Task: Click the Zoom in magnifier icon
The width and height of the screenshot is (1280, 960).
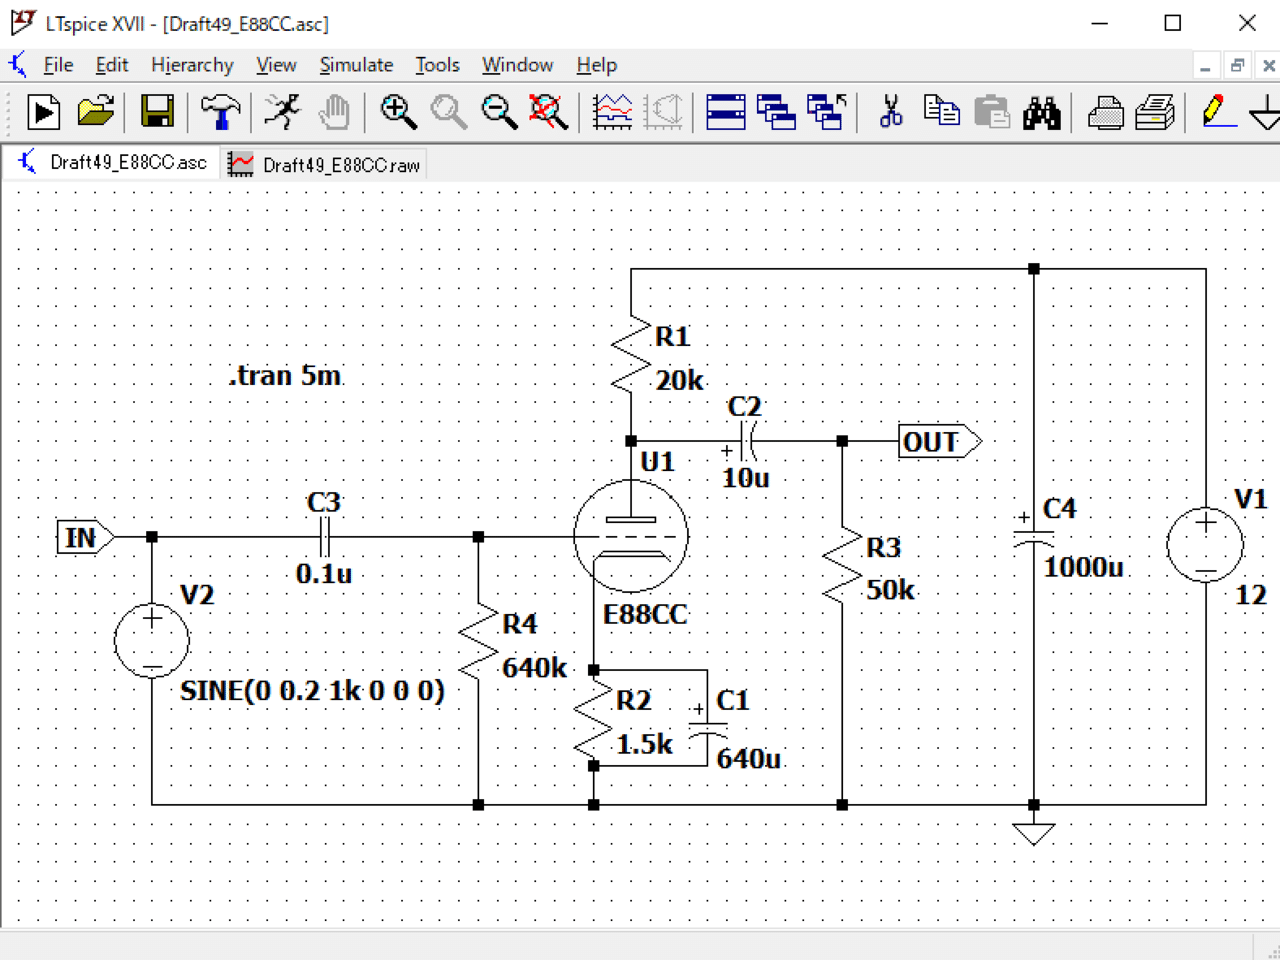Action: [398, 112]
